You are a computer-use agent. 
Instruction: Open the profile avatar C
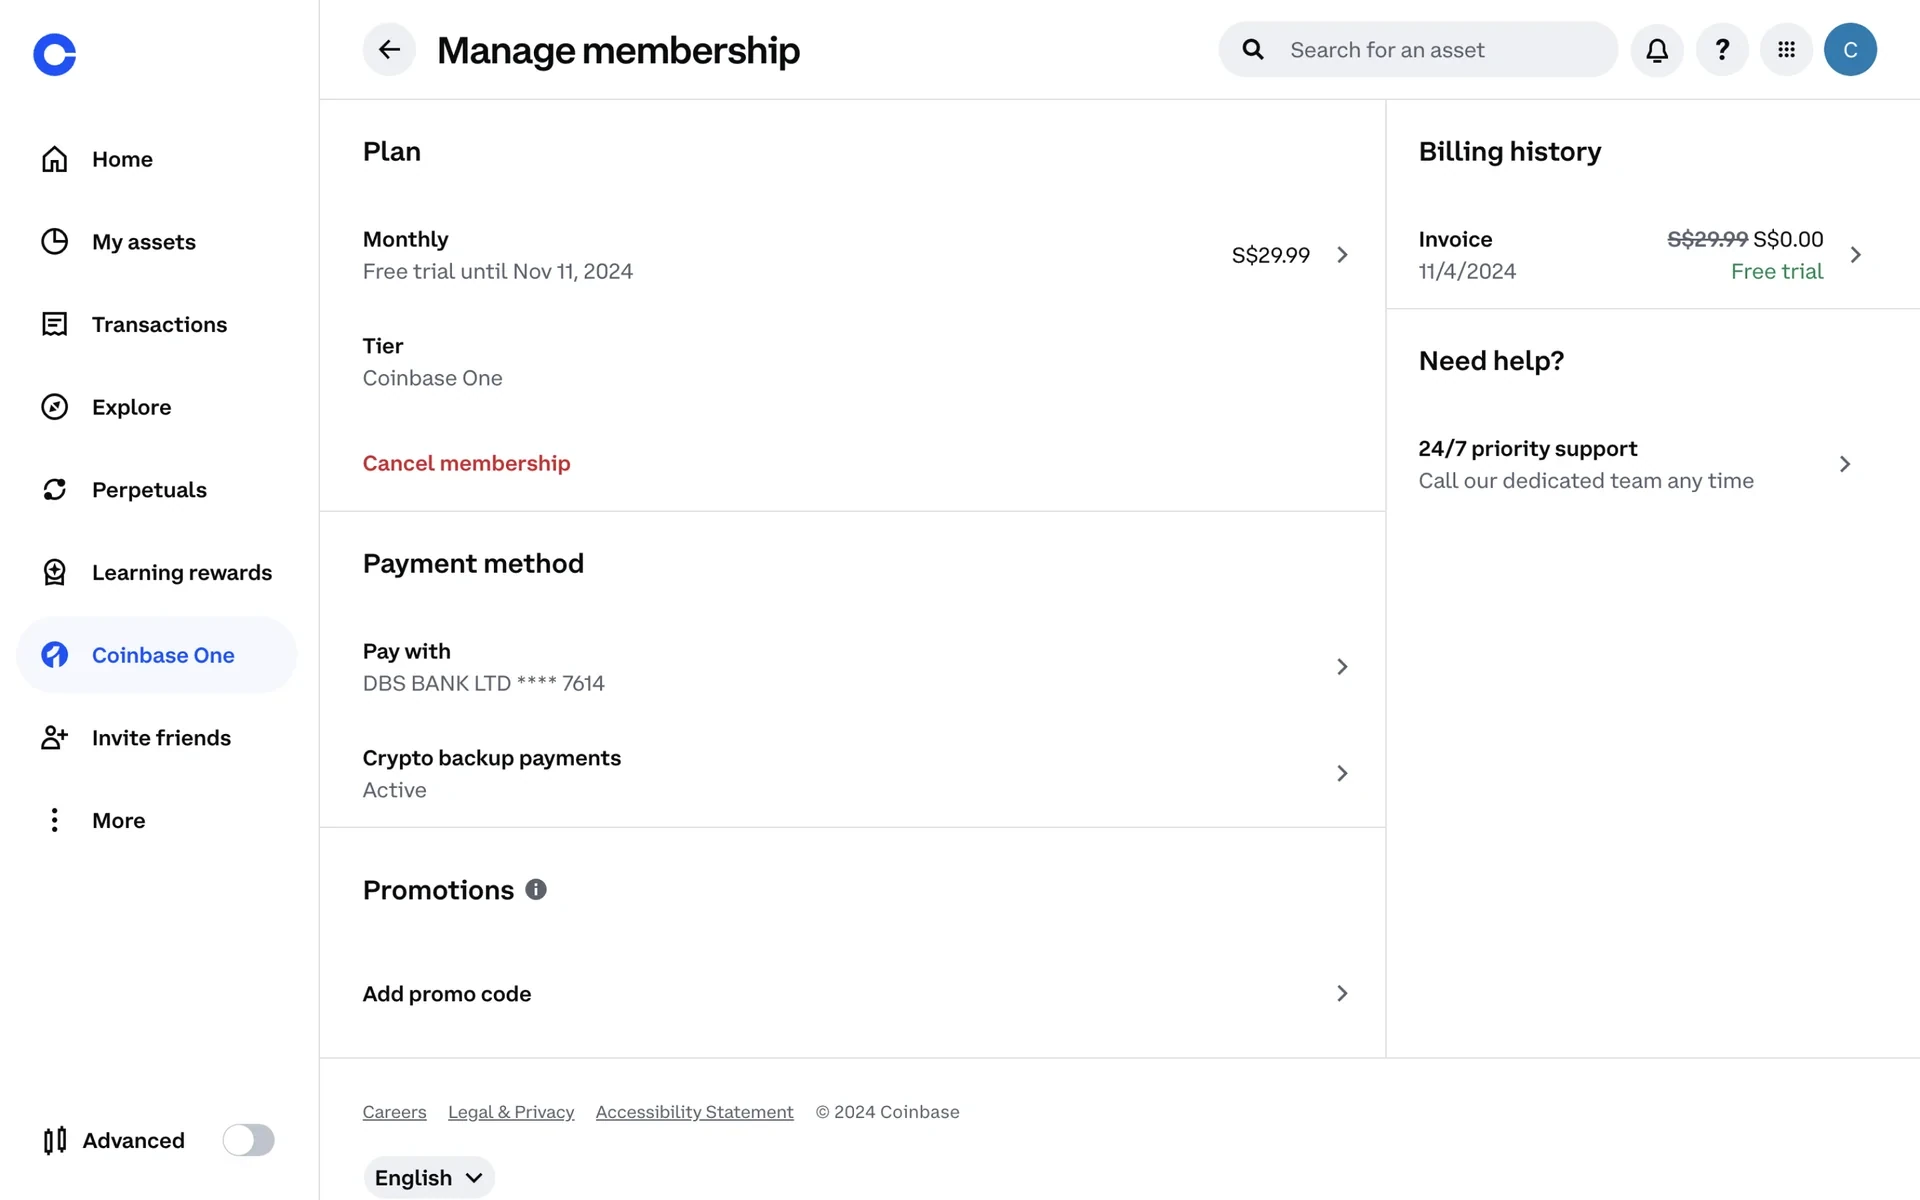[1850, 49]
